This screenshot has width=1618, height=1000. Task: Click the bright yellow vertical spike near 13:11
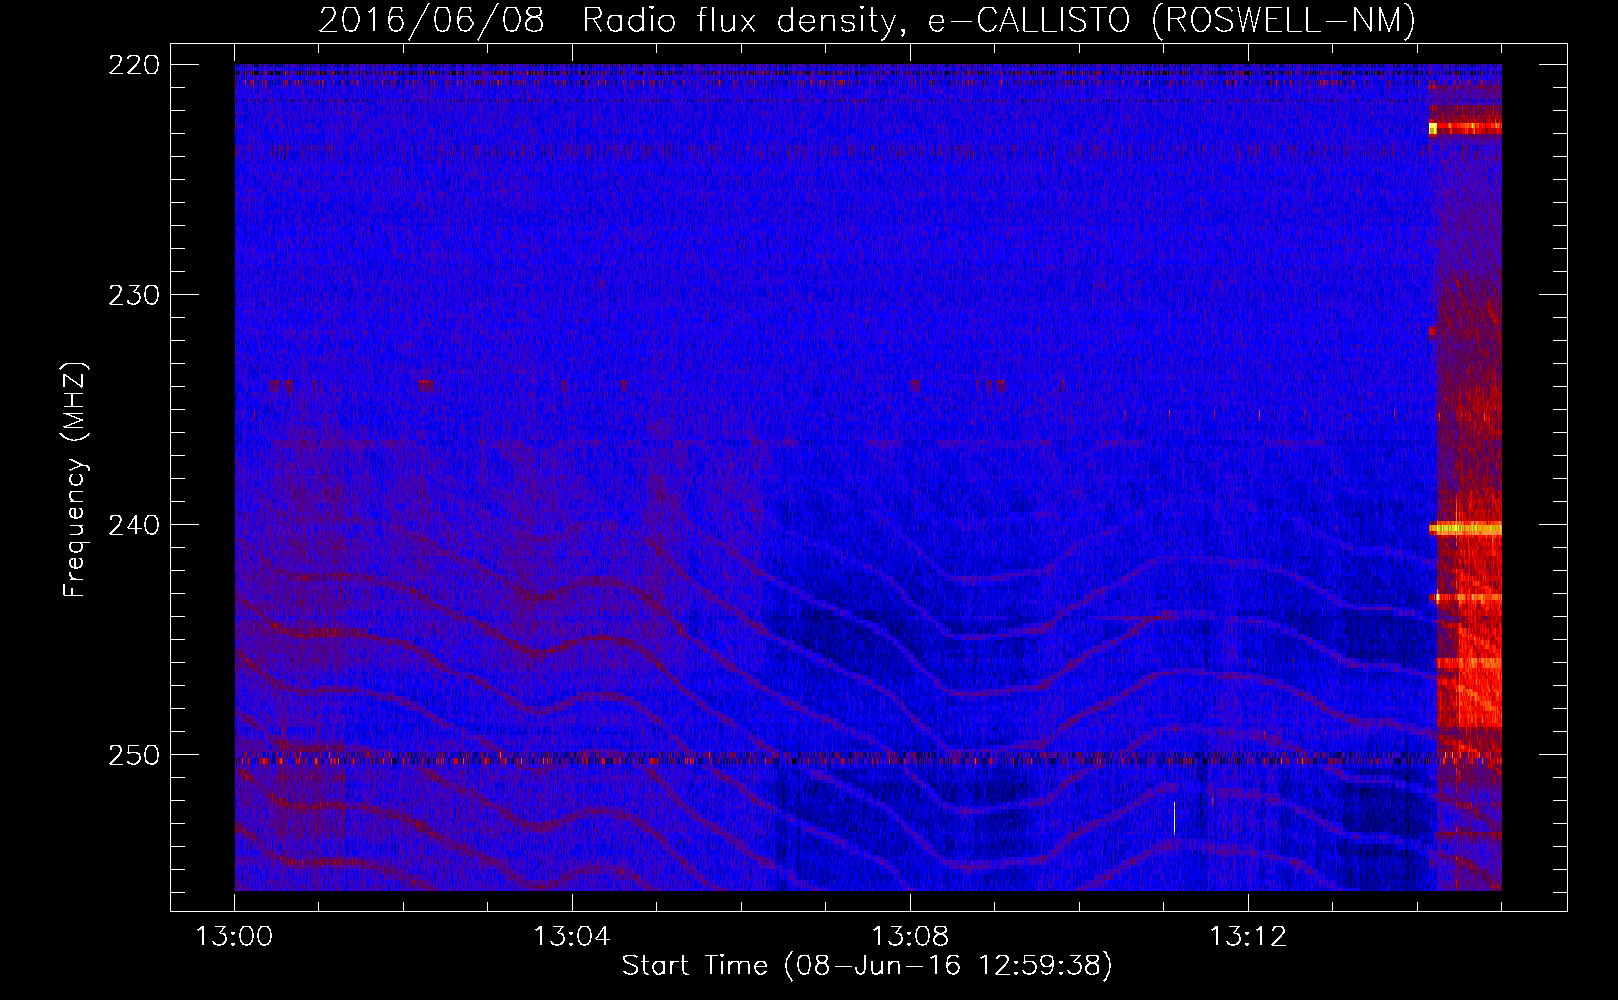[x=1174, y=817]
